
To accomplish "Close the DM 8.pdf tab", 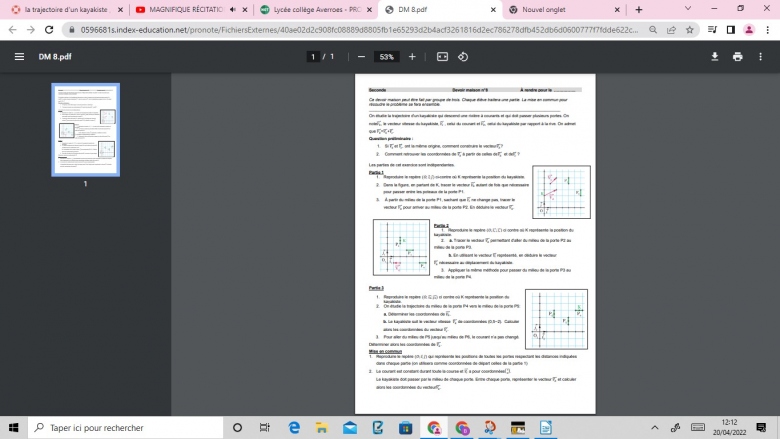I will pyautogui.click(x=493, y=9).
